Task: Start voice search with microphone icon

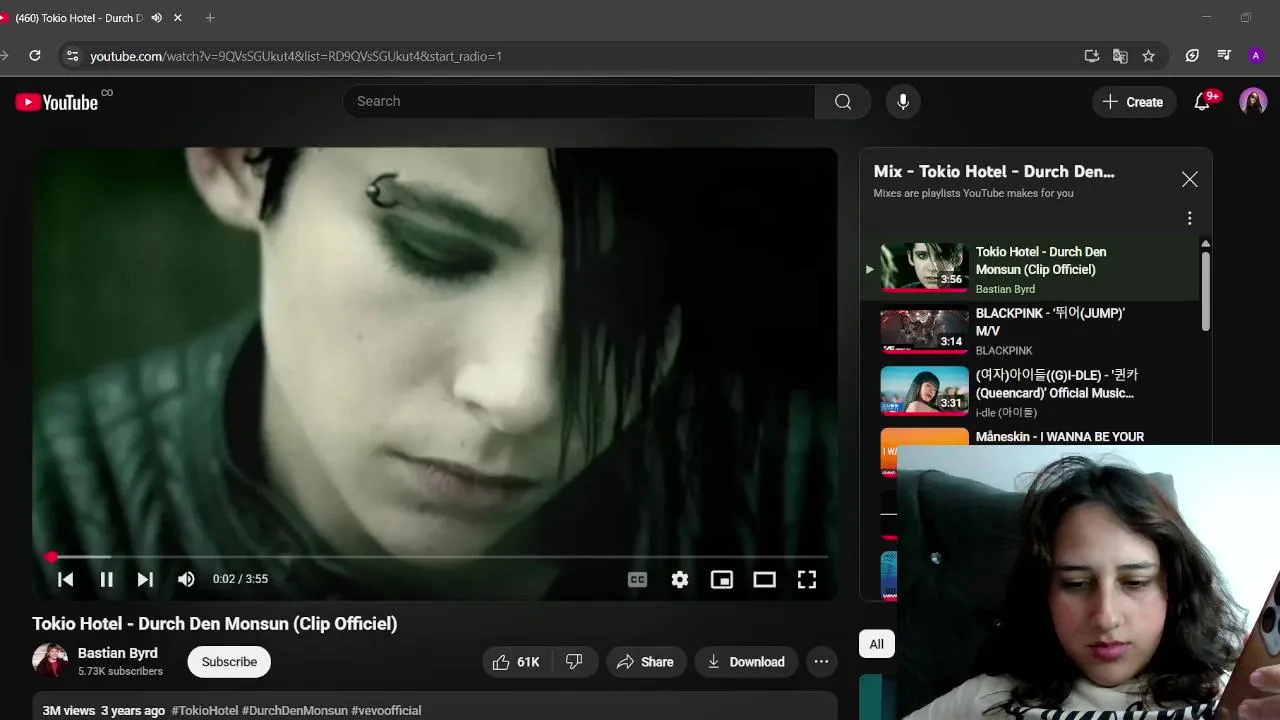Action: pos(903,101)
